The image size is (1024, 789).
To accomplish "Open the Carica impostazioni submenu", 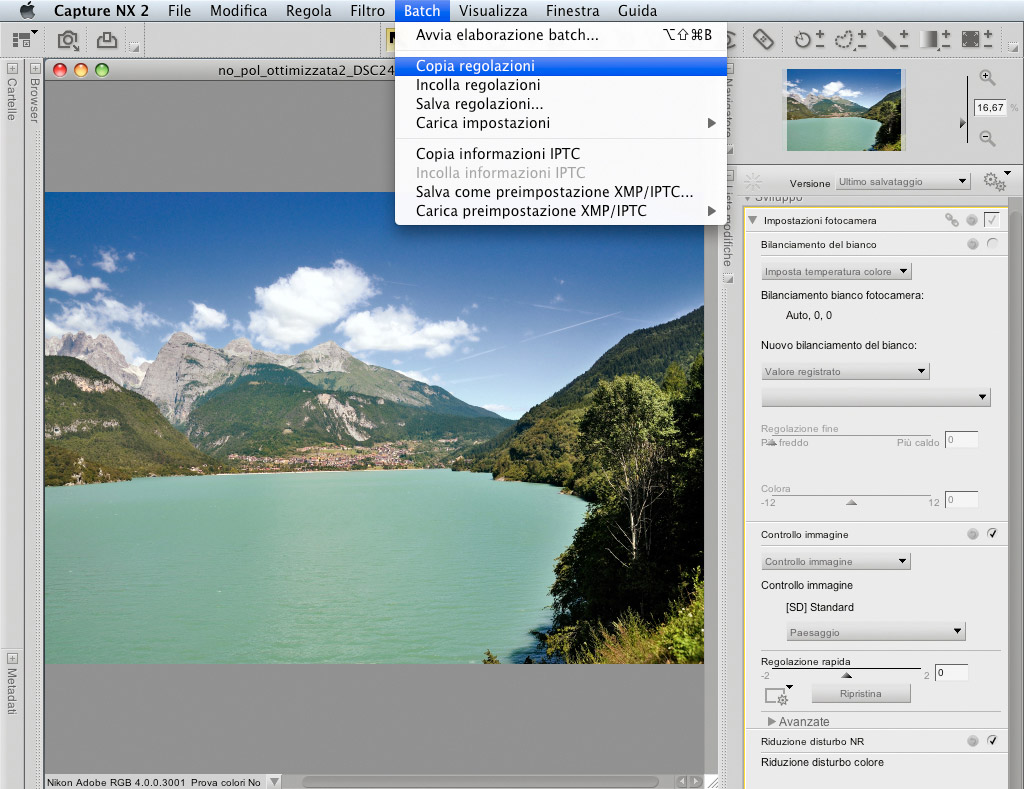I will [x=561, y=123].
